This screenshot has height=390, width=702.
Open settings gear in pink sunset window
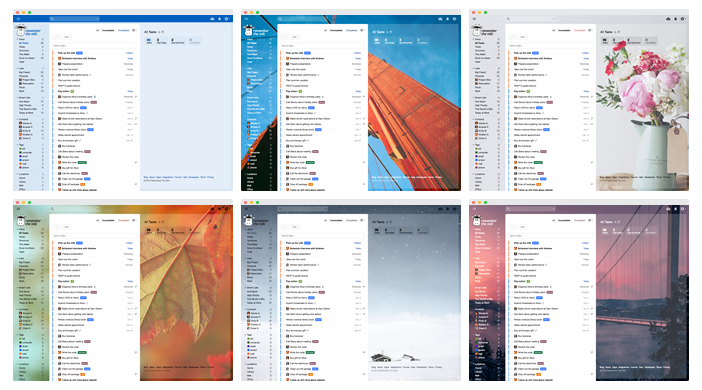(682, 209)
